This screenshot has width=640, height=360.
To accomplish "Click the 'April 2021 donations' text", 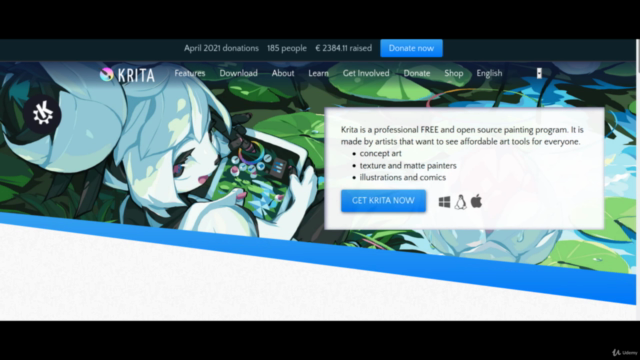I will 221,48.
